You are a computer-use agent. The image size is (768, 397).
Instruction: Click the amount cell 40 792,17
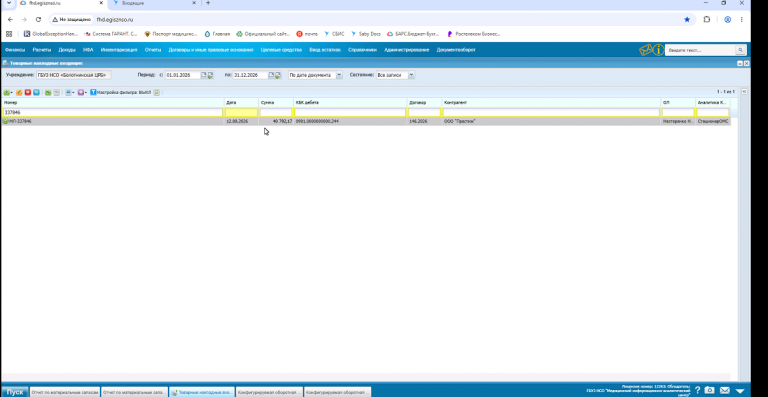coord(276,121)
